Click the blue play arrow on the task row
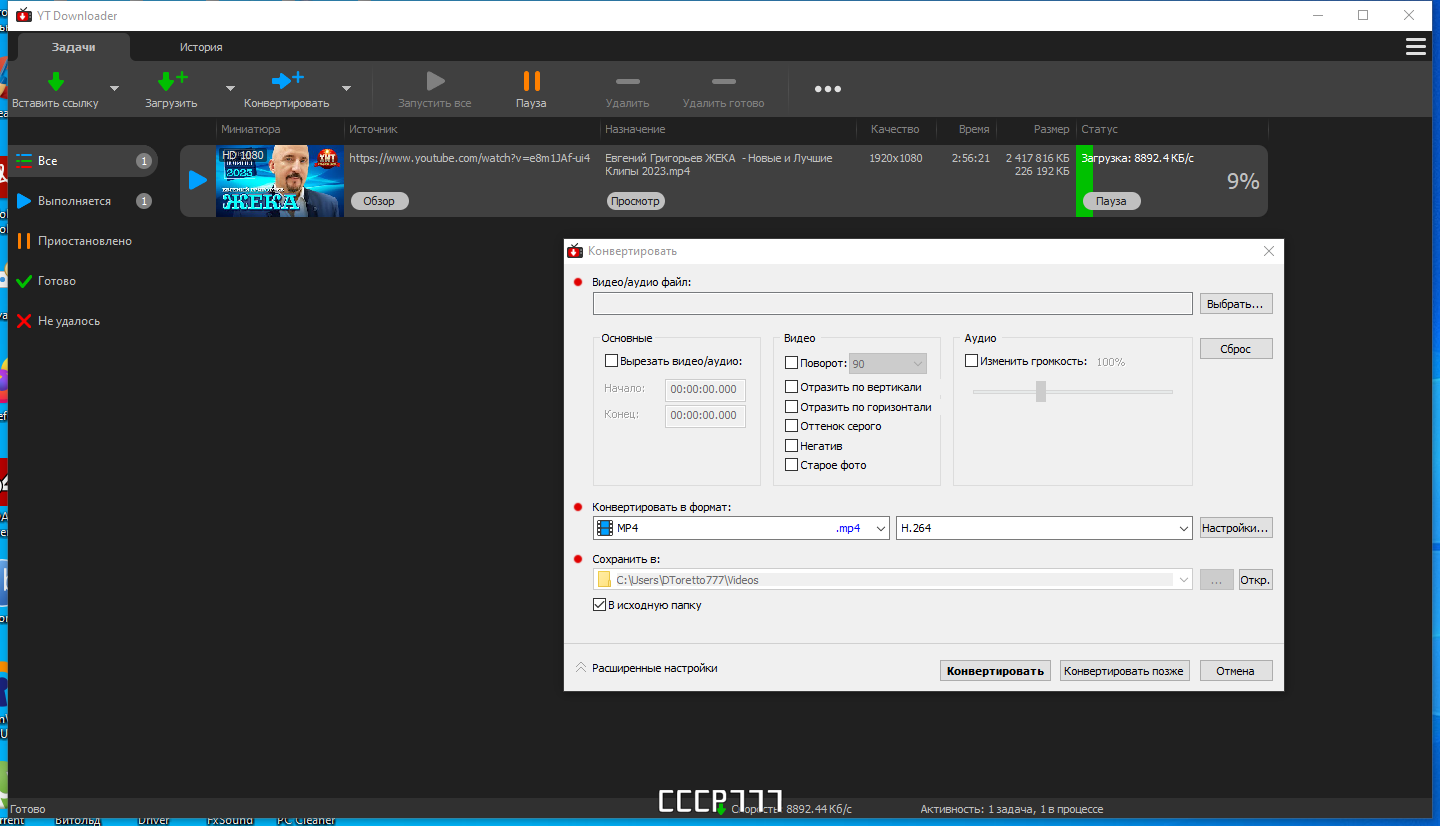 (198, 180)
